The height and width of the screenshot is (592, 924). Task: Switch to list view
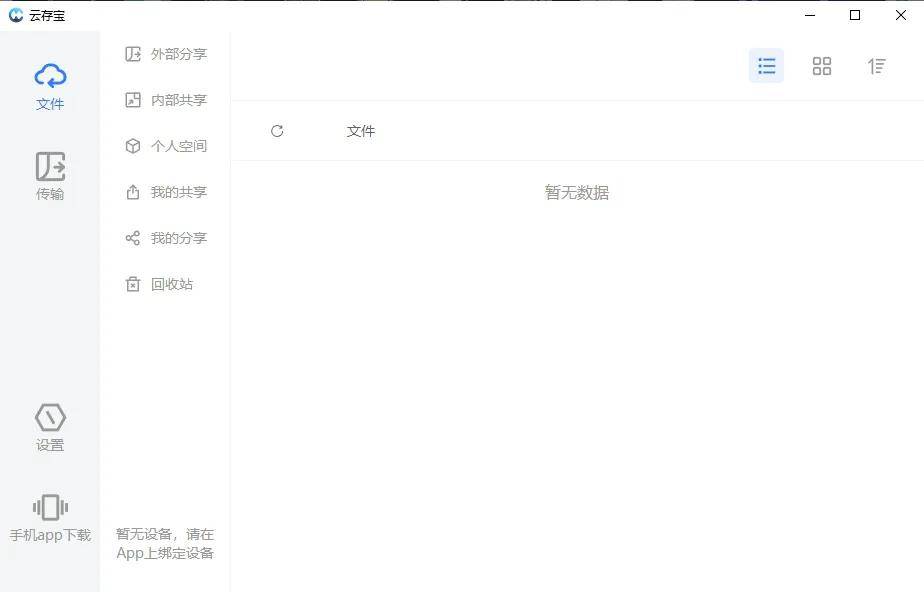pos(766,65)
